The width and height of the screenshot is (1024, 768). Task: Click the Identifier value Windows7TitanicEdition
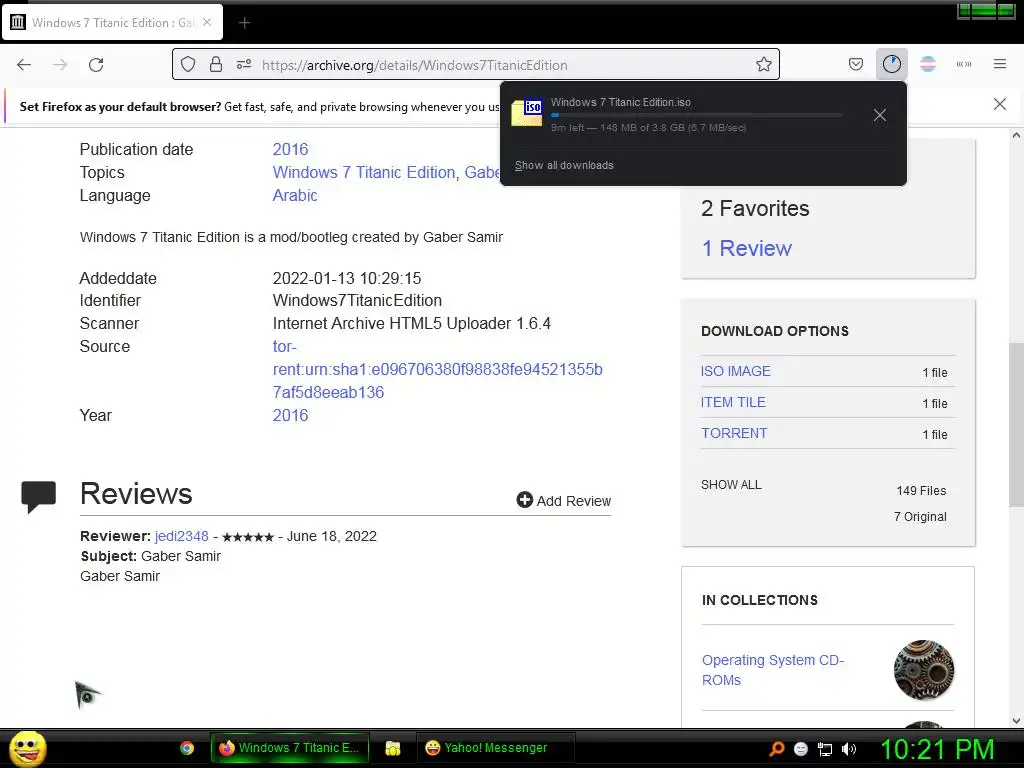tap(357, 300)
